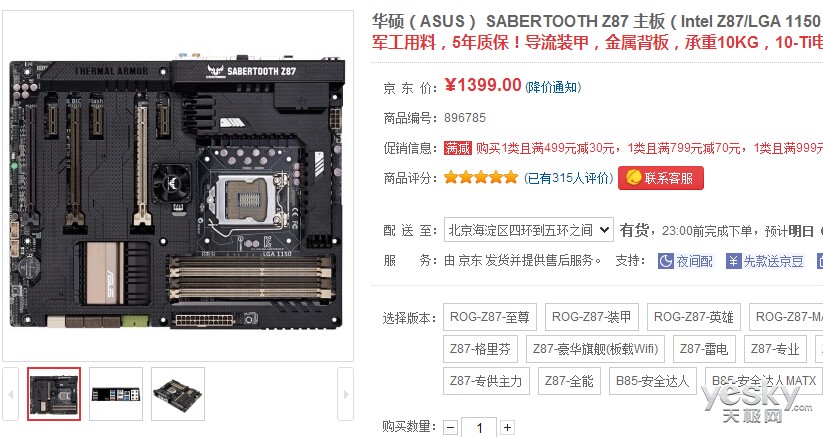Click the 先款送京豆 yen icon

[x=733, y=261]
